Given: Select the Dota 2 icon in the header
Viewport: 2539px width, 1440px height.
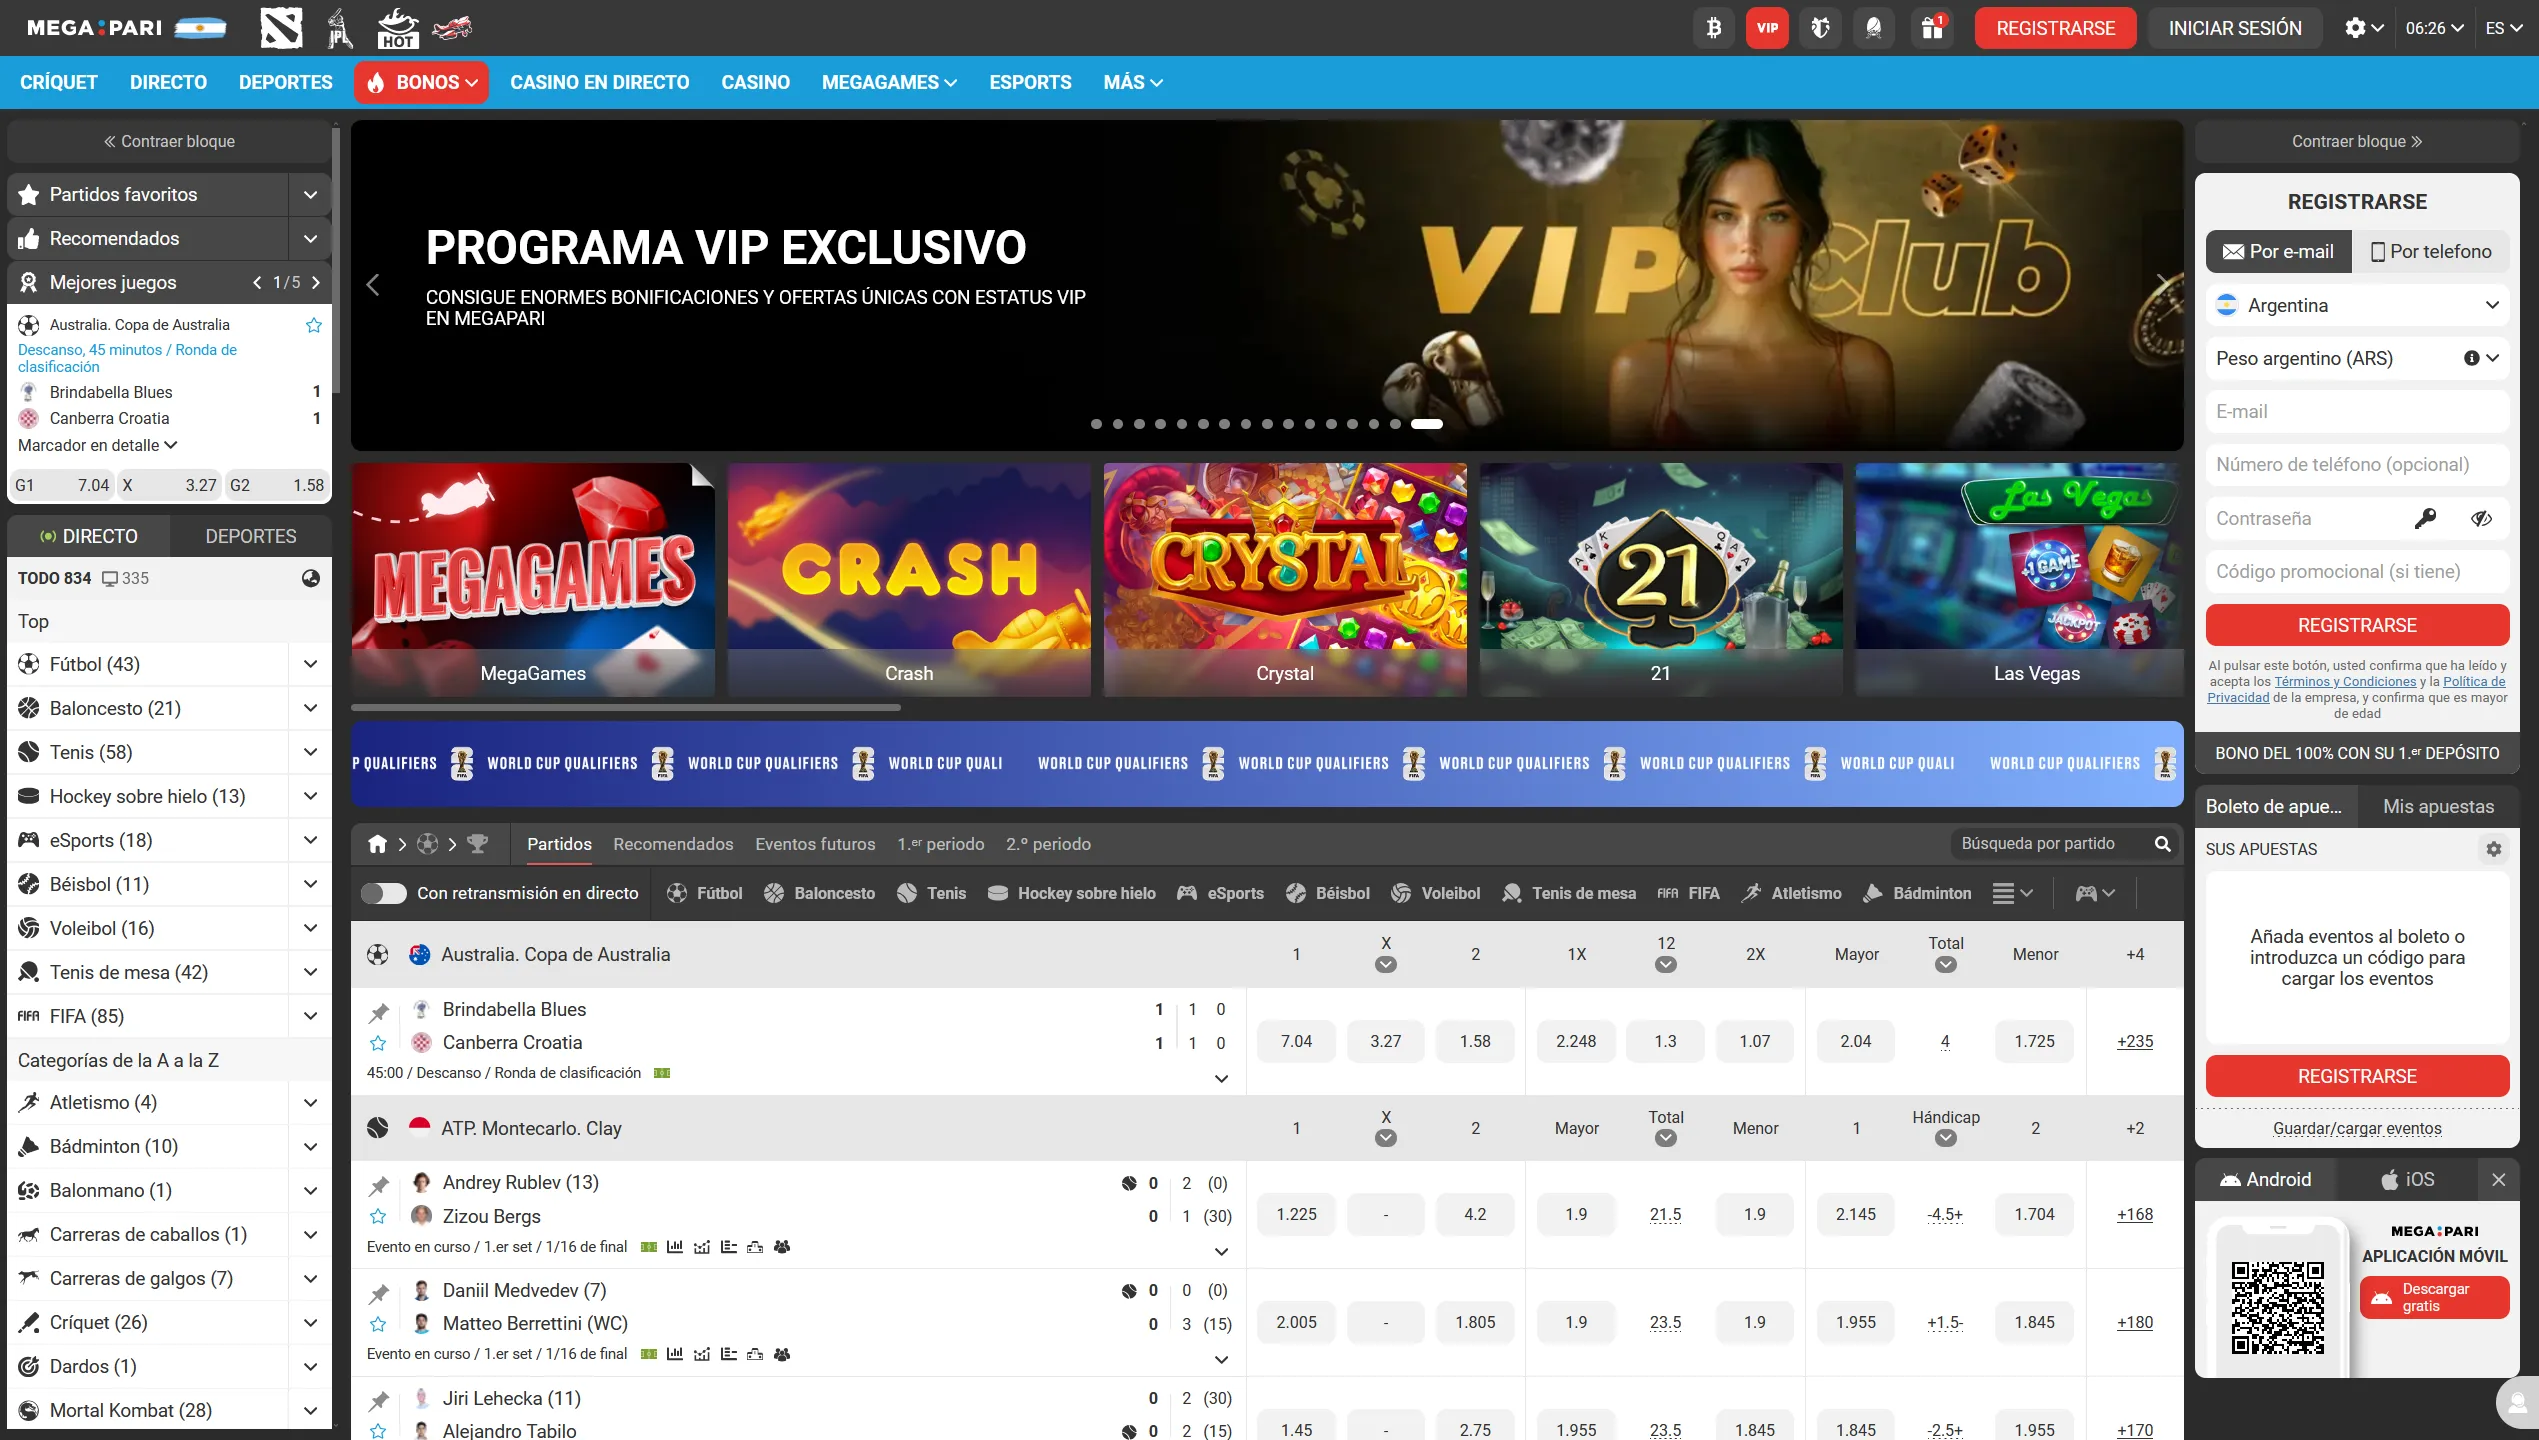Looking at the screenshot, I should (281, 28).
